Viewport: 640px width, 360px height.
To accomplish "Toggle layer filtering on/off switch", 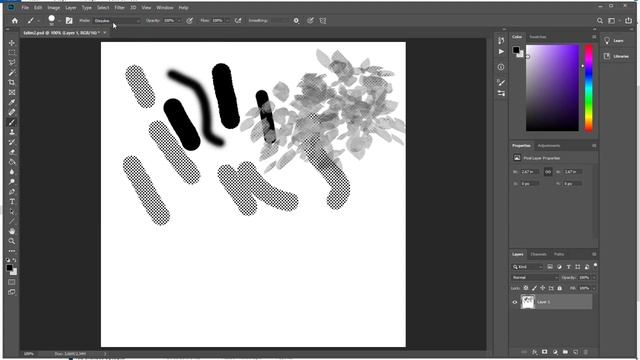I will [596, 266].
